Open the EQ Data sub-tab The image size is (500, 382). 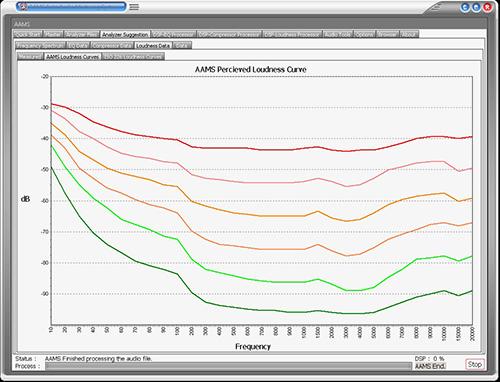pos(78,45)
